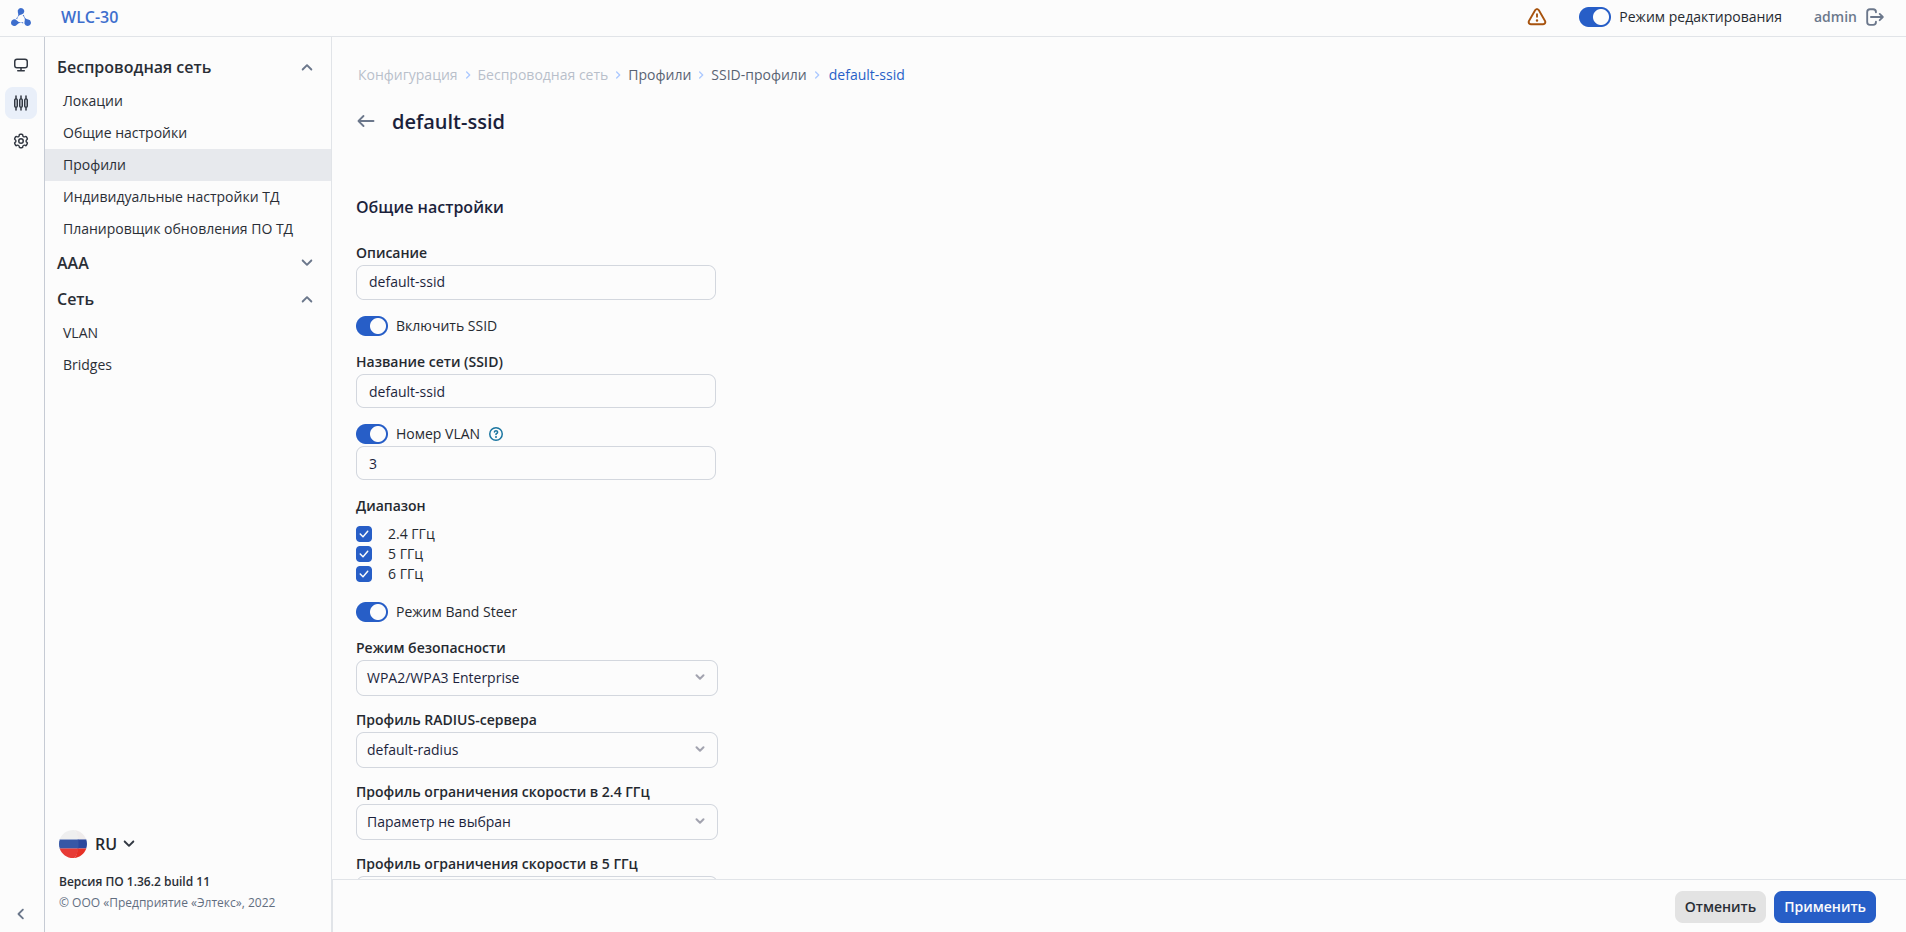Open the configuration sliders icon in rail
This screenshot has height=932, width=1906.
21,103
